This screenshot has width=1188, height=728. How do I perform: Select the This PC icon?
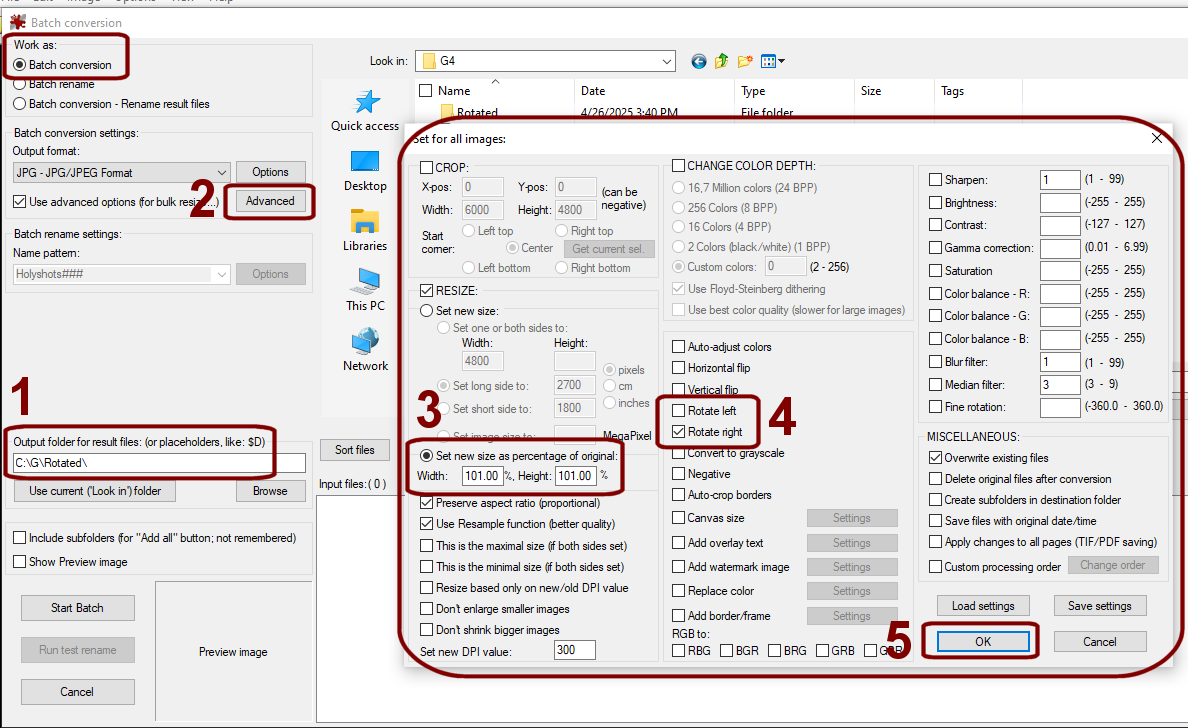pyautogui.click(x=365, y=282)
